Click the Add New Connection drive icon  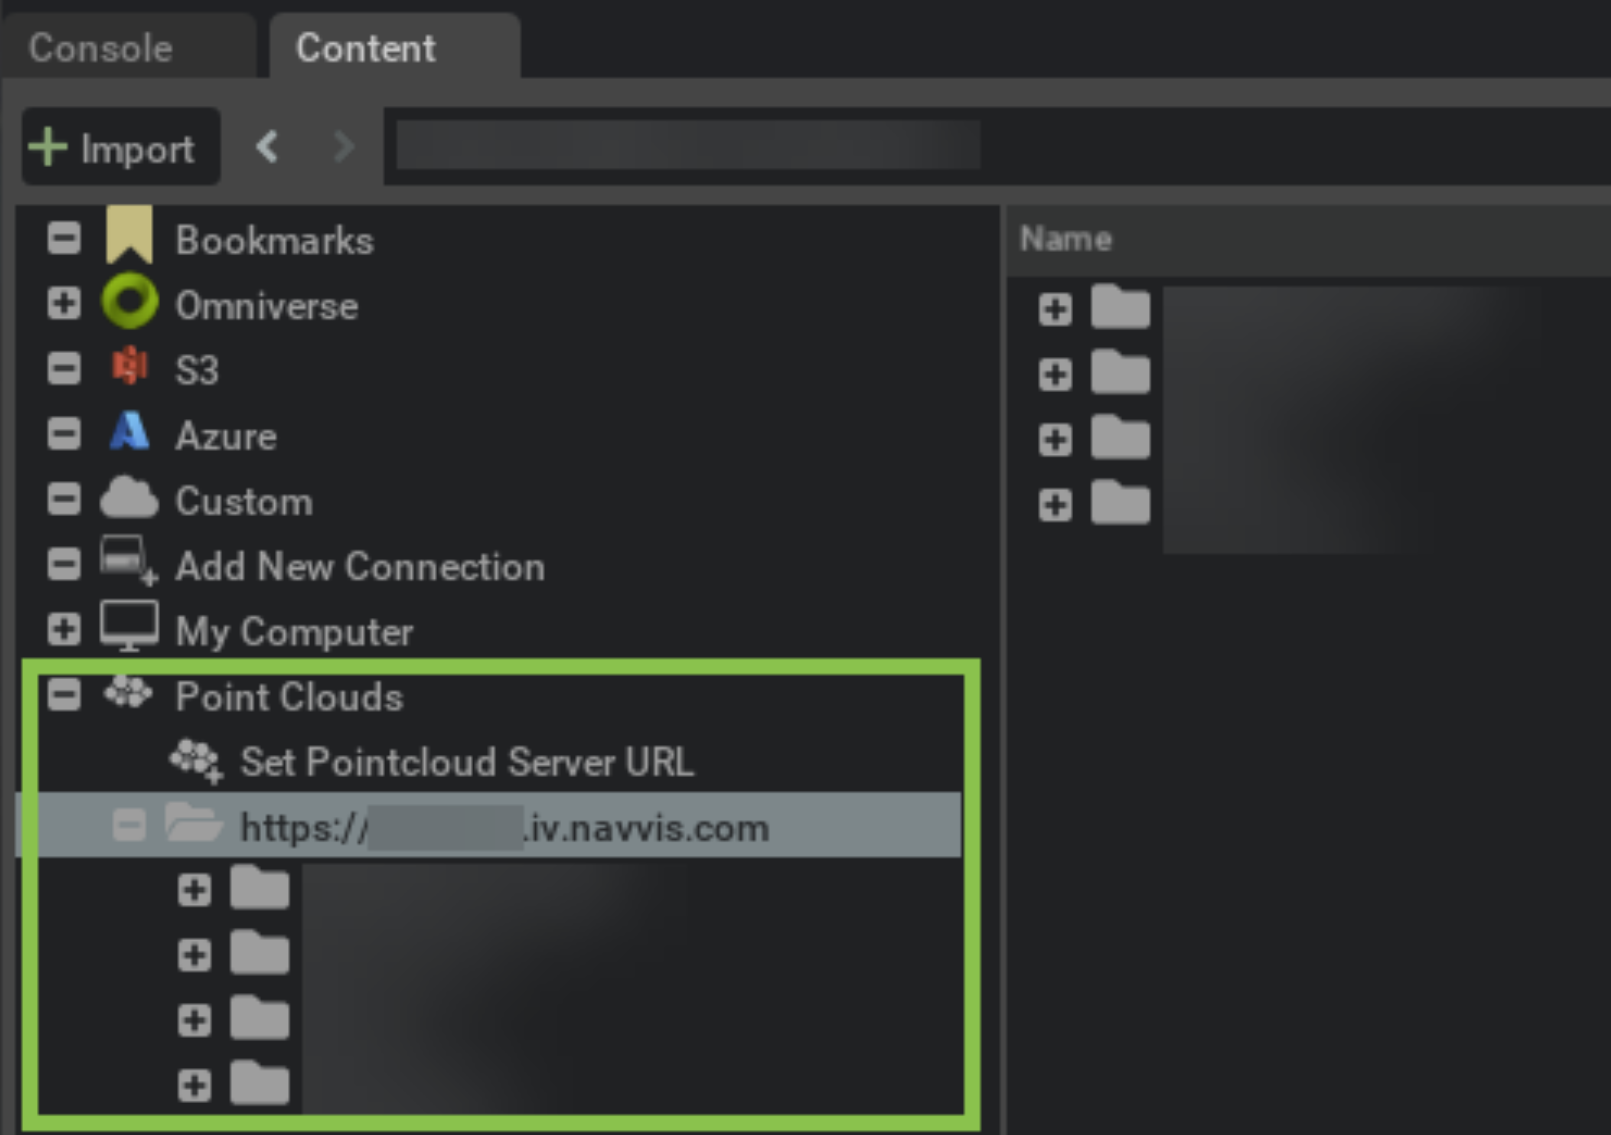[129, 562]
